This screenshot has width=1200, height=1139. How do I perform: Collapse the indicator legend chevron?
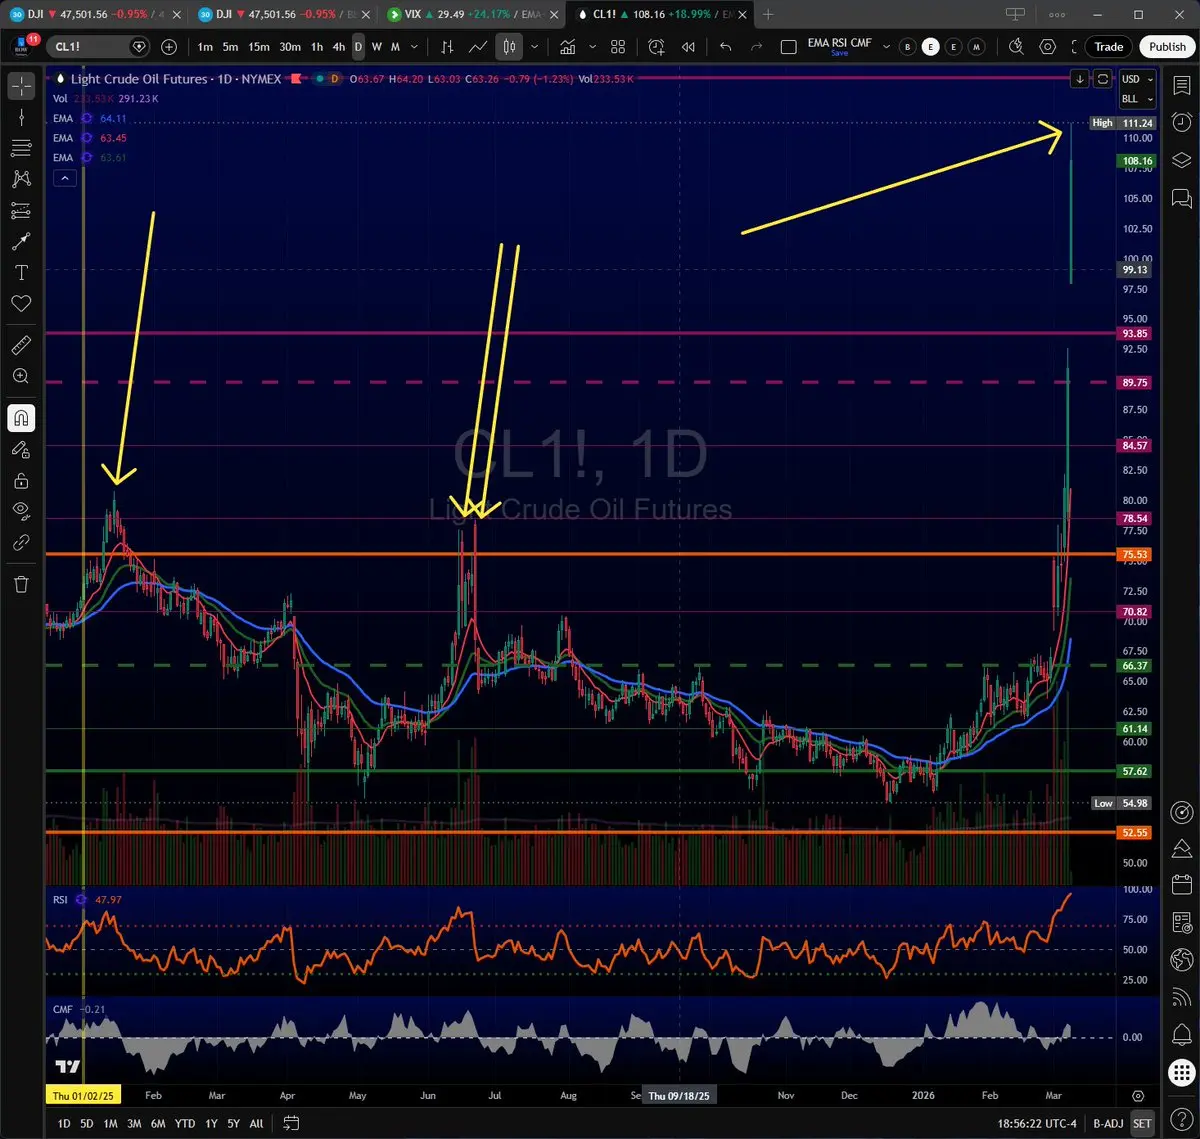click(x=63, y=178)
